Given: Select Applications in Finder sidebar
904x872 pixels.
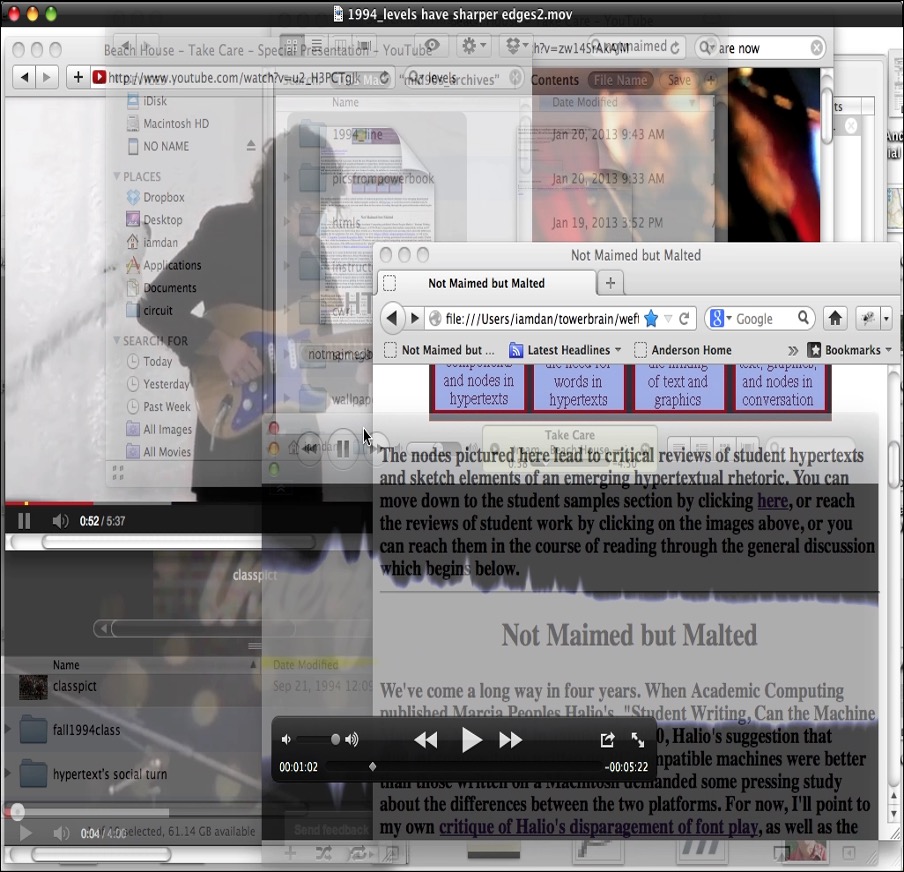Looking at the screenshot, I should 164,265.
